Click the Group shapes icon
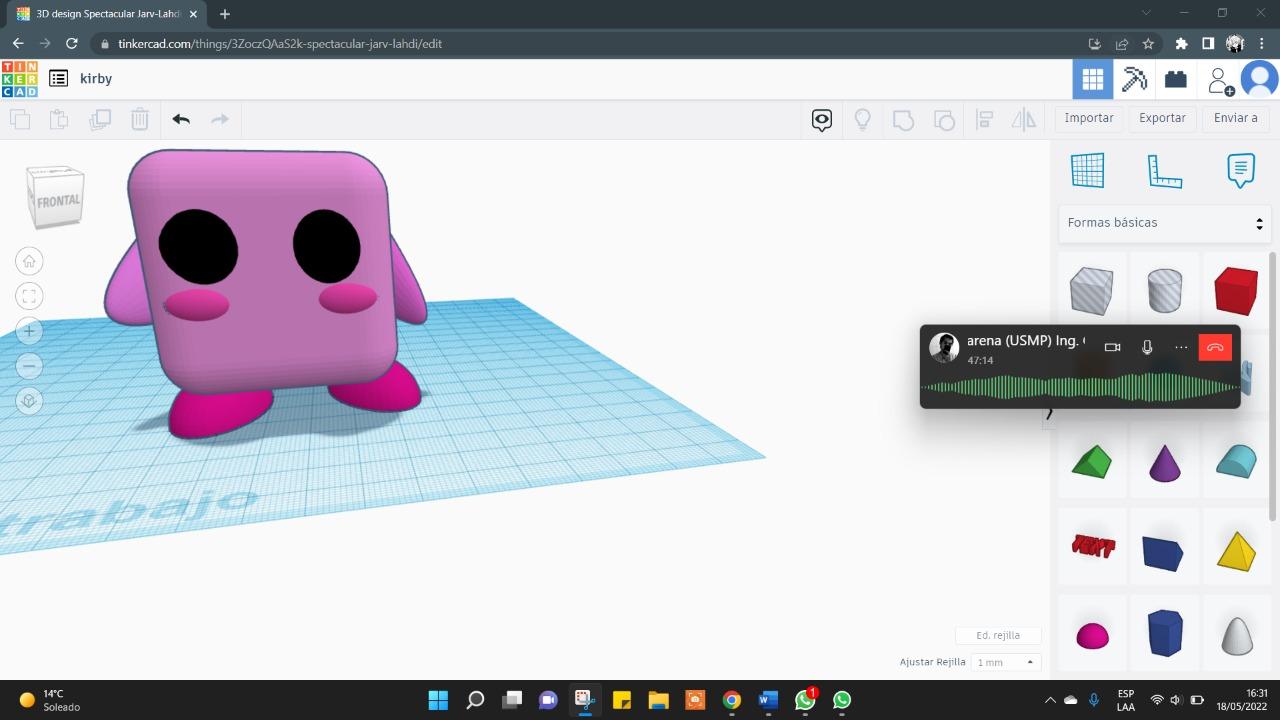This screenshot has width=1280, height=720. coord(903,120)
